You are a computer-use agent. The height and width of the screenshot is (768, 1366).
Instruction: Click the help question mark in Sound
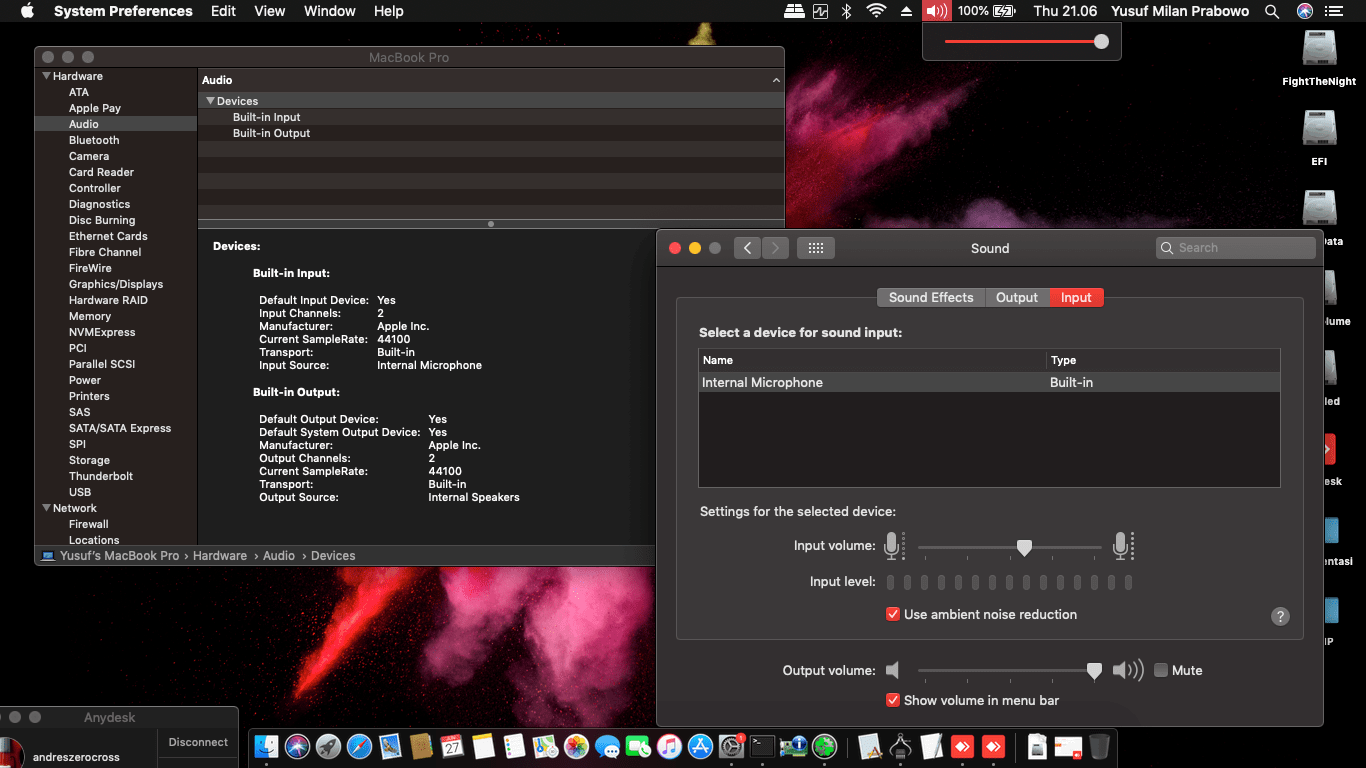pyautogui.click(x=1280, y=616)
